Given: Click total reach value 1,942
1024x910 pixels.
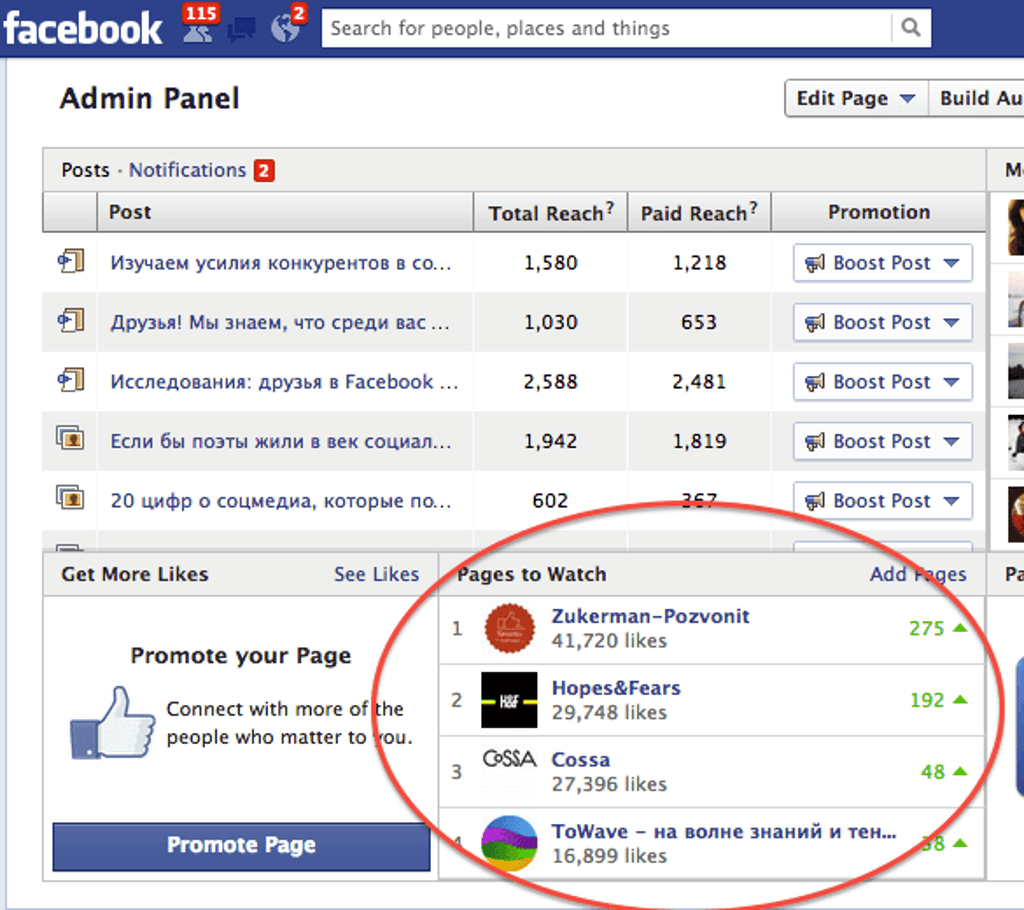Looking at the screenshot, I should (x=551, y=441).
